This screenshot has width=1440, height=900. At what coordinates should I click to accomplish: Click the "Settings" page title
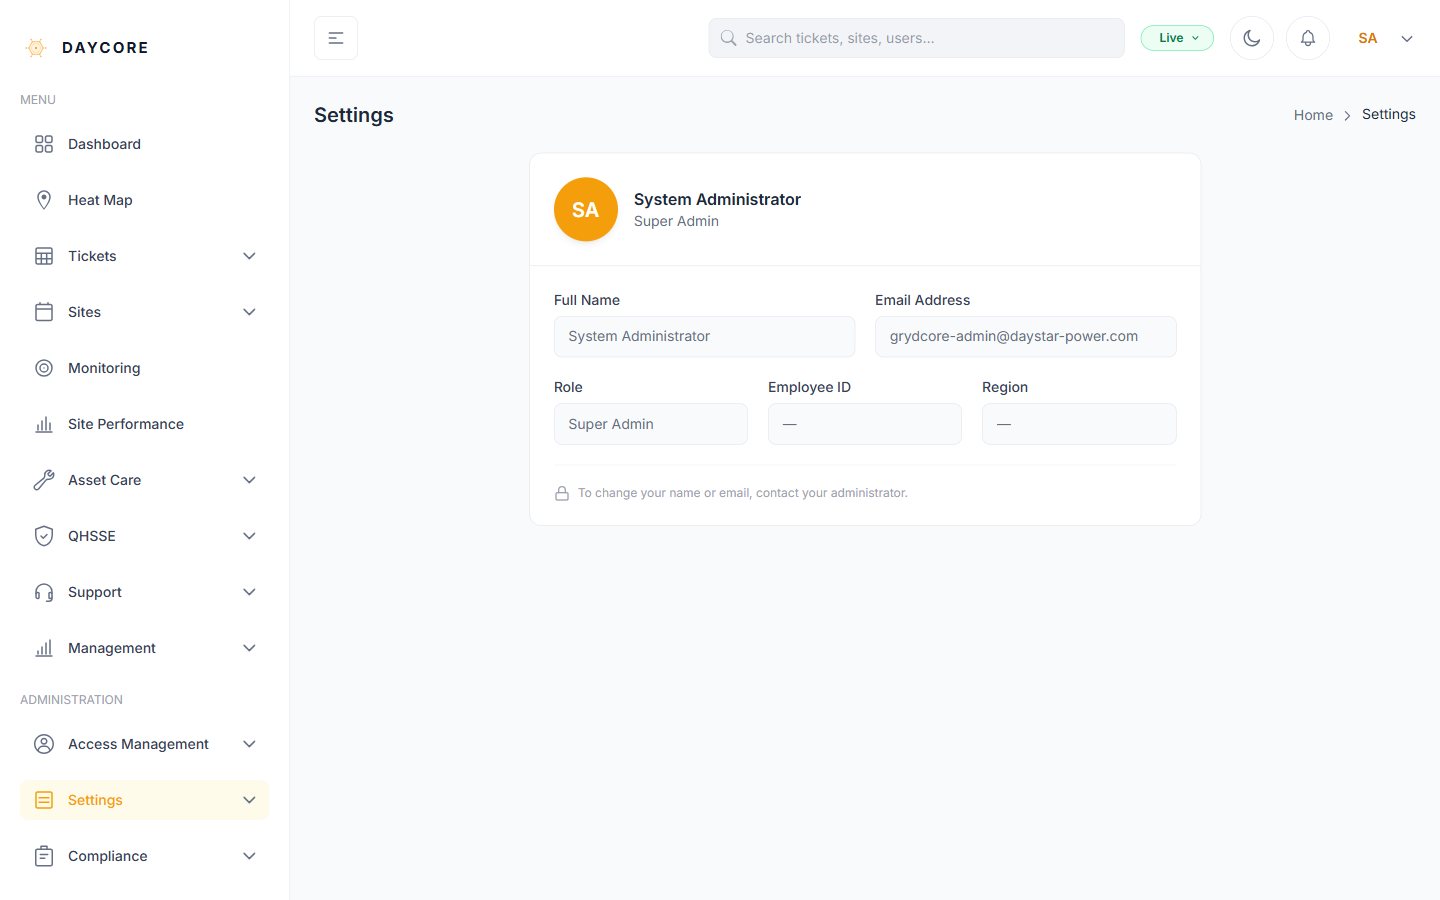pyautogui.click(x=354, y=115)
